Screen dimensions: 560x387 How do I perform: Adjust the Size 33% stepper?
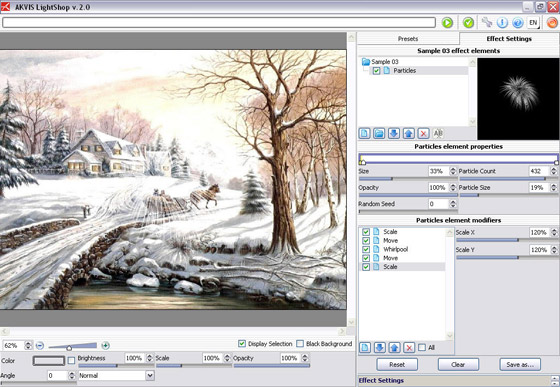click(x=453, y=171)
